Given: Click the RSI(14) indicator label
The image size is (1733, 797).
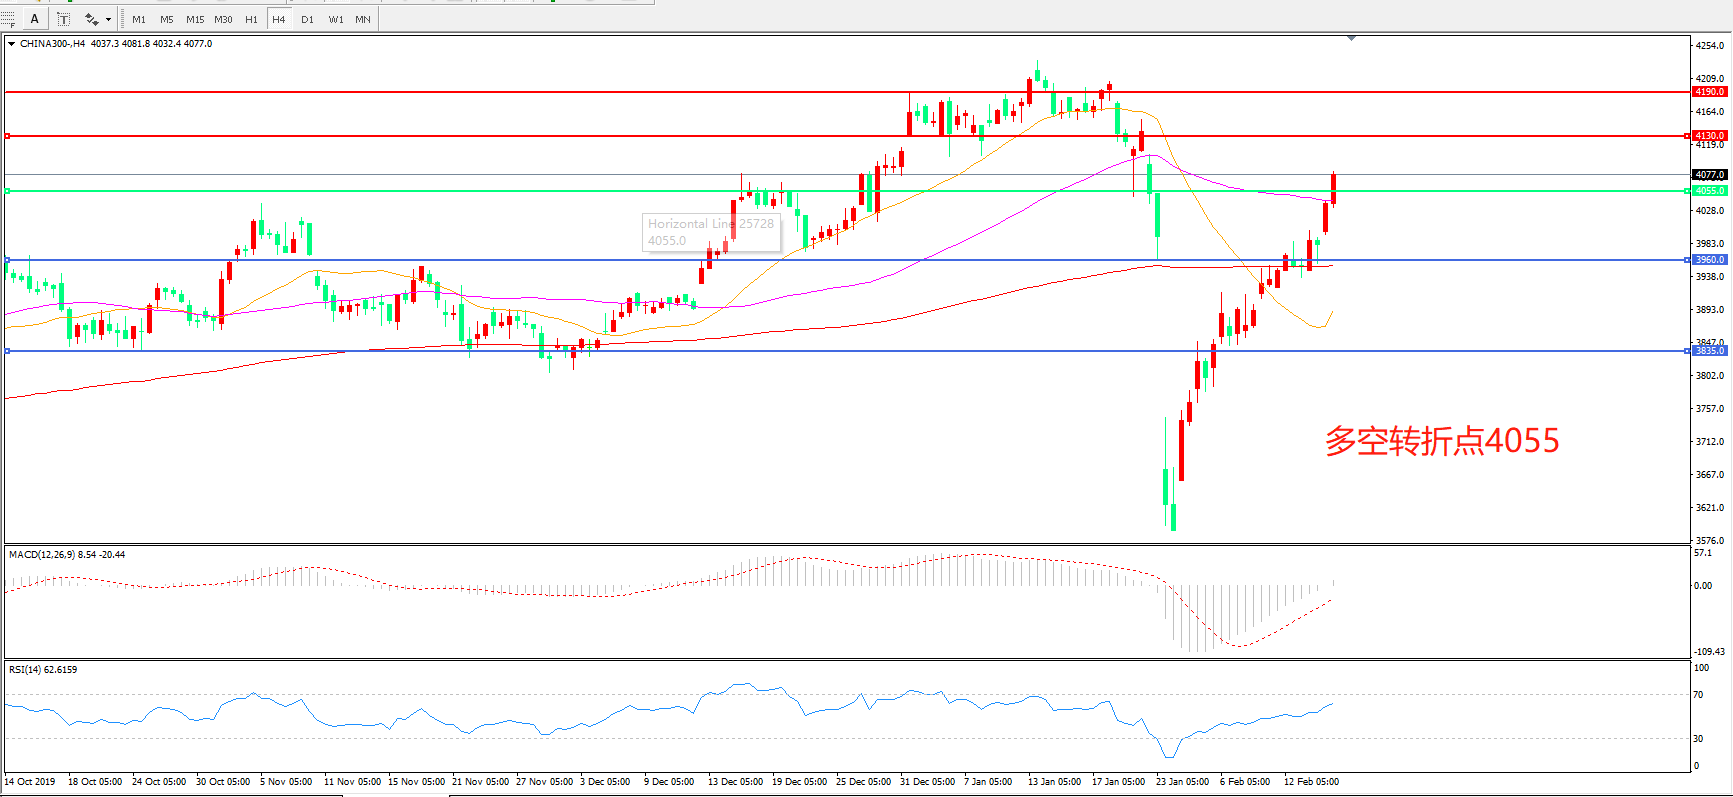Looking at the screenshot, I should (25, 670).
